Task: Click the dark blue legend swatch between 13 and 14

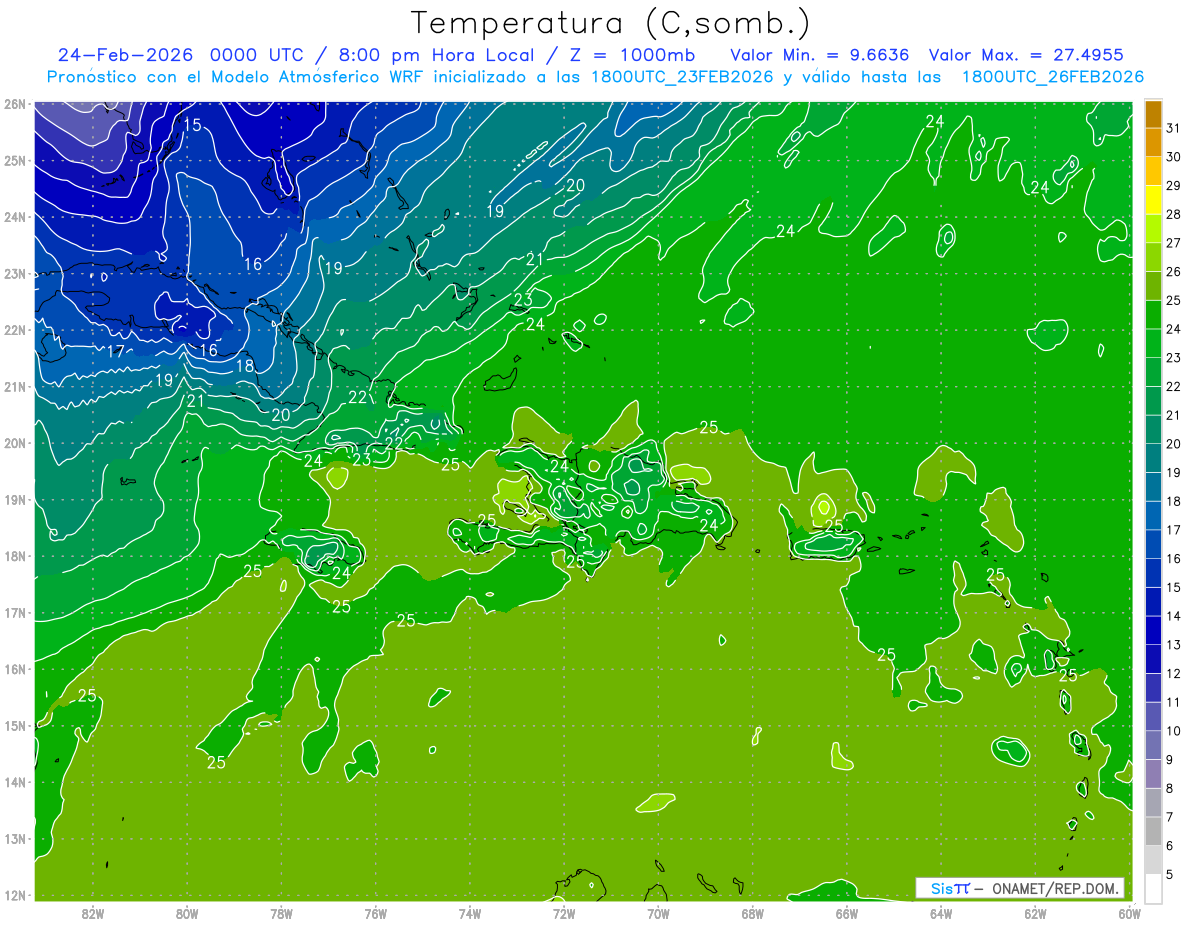Action: (1153, 630)
